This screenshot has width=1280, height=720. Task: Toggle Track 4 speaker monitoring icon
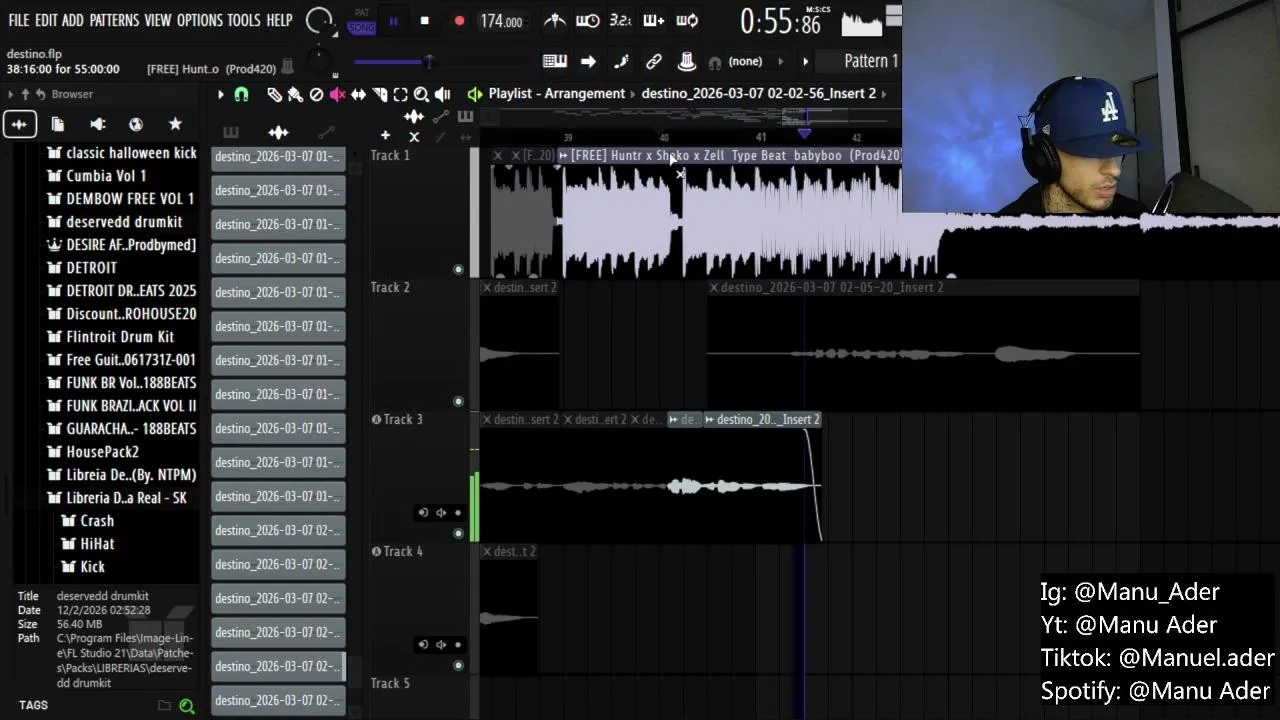[441, 645]
